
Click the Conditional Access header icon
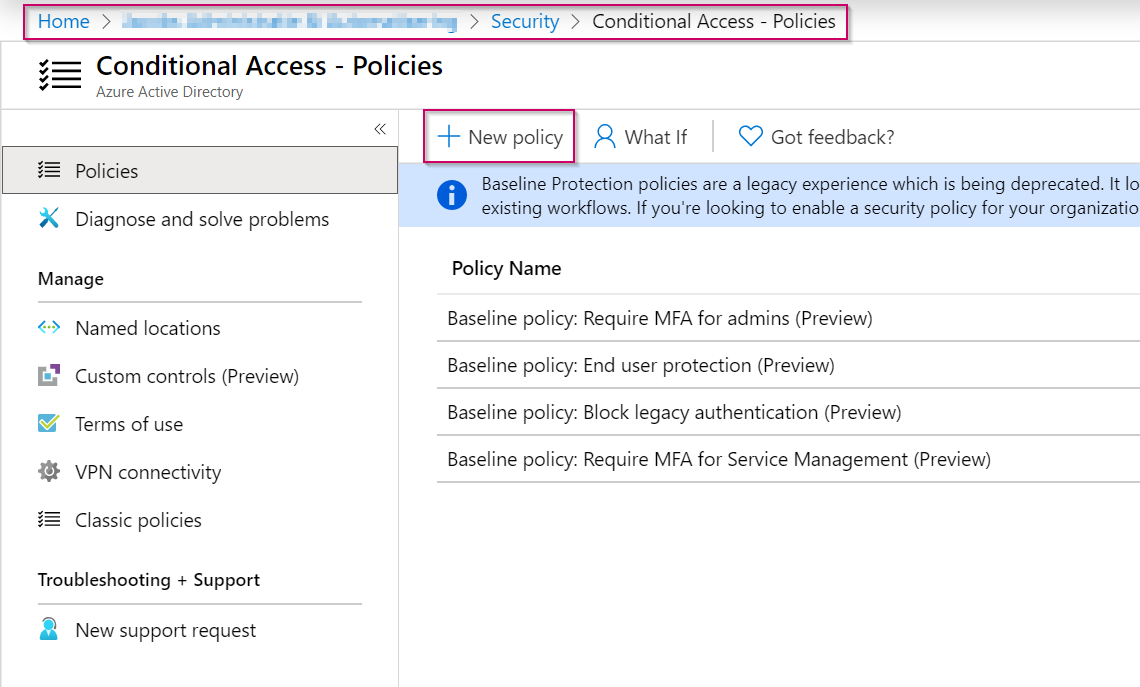tap(58, 74)
